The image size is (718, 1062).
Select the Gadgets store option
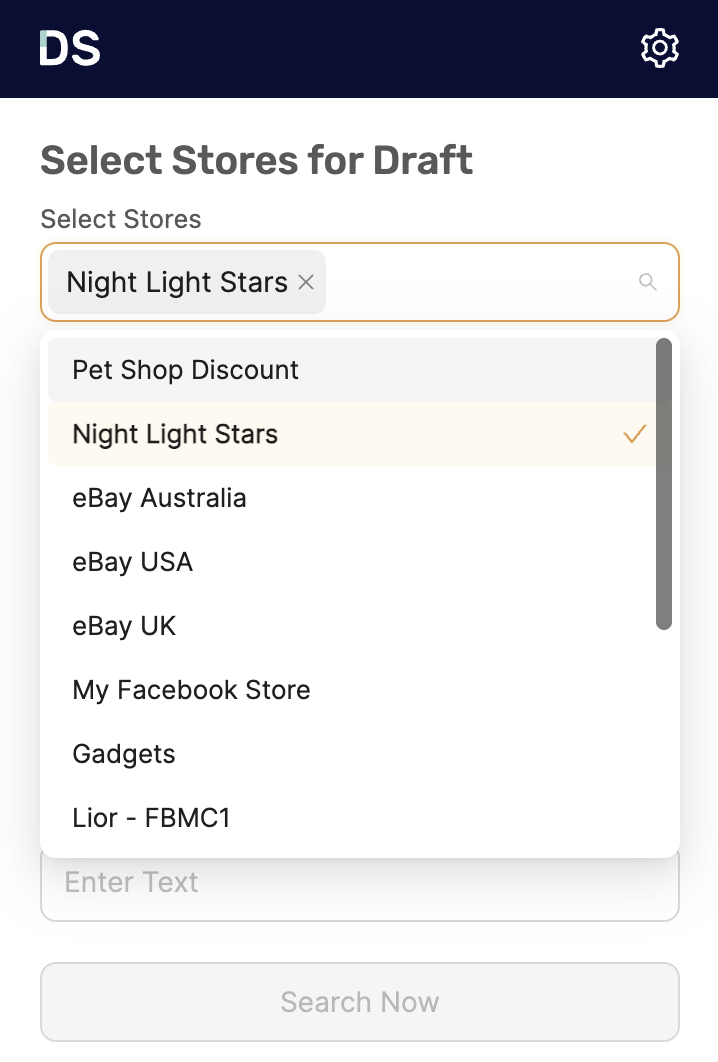click(x=123, y=754)
